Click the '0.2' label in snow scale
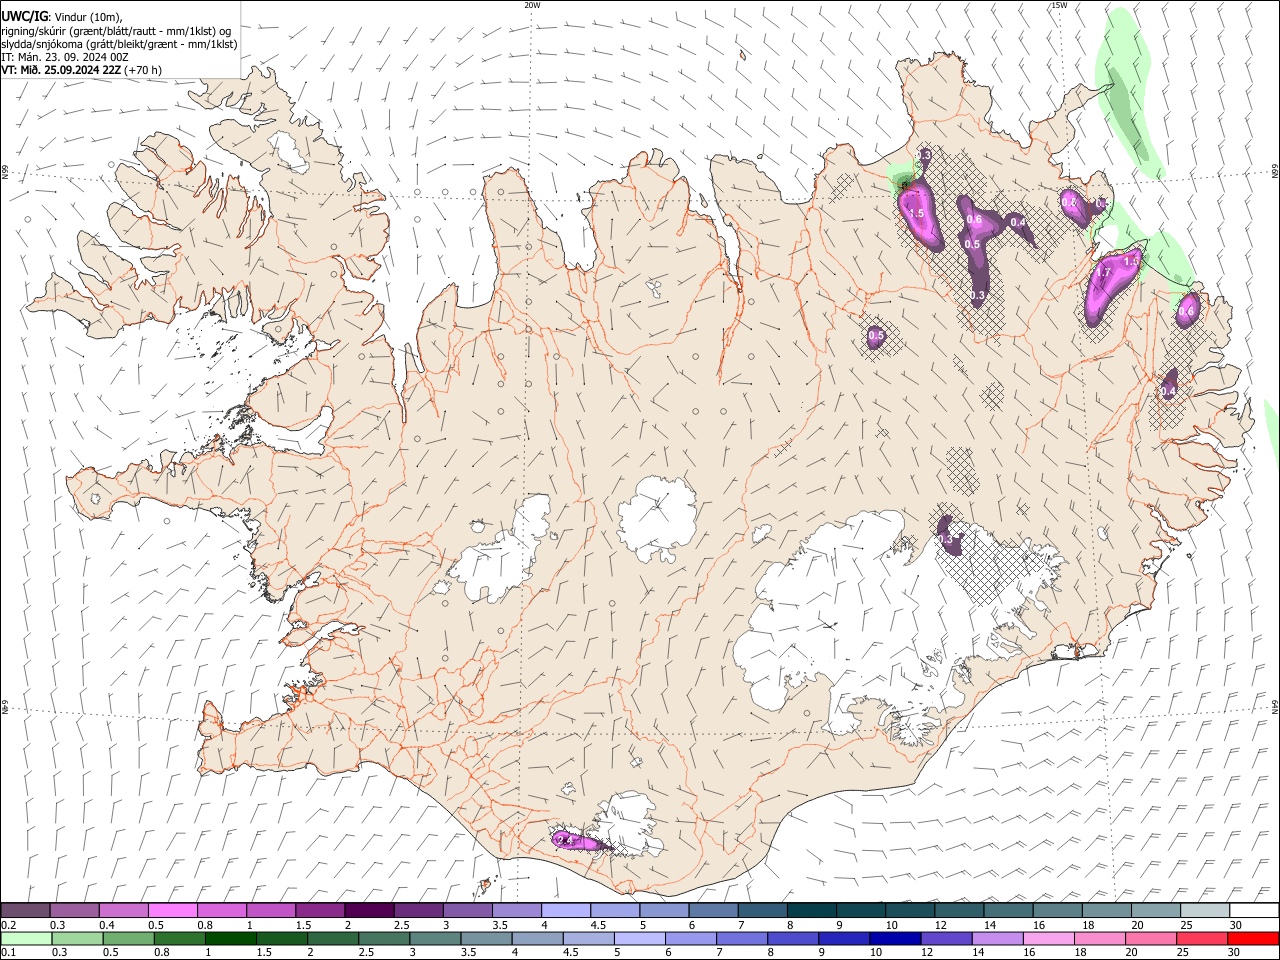This screenshot has height=960, width=1280. click(x=8, y=925)
